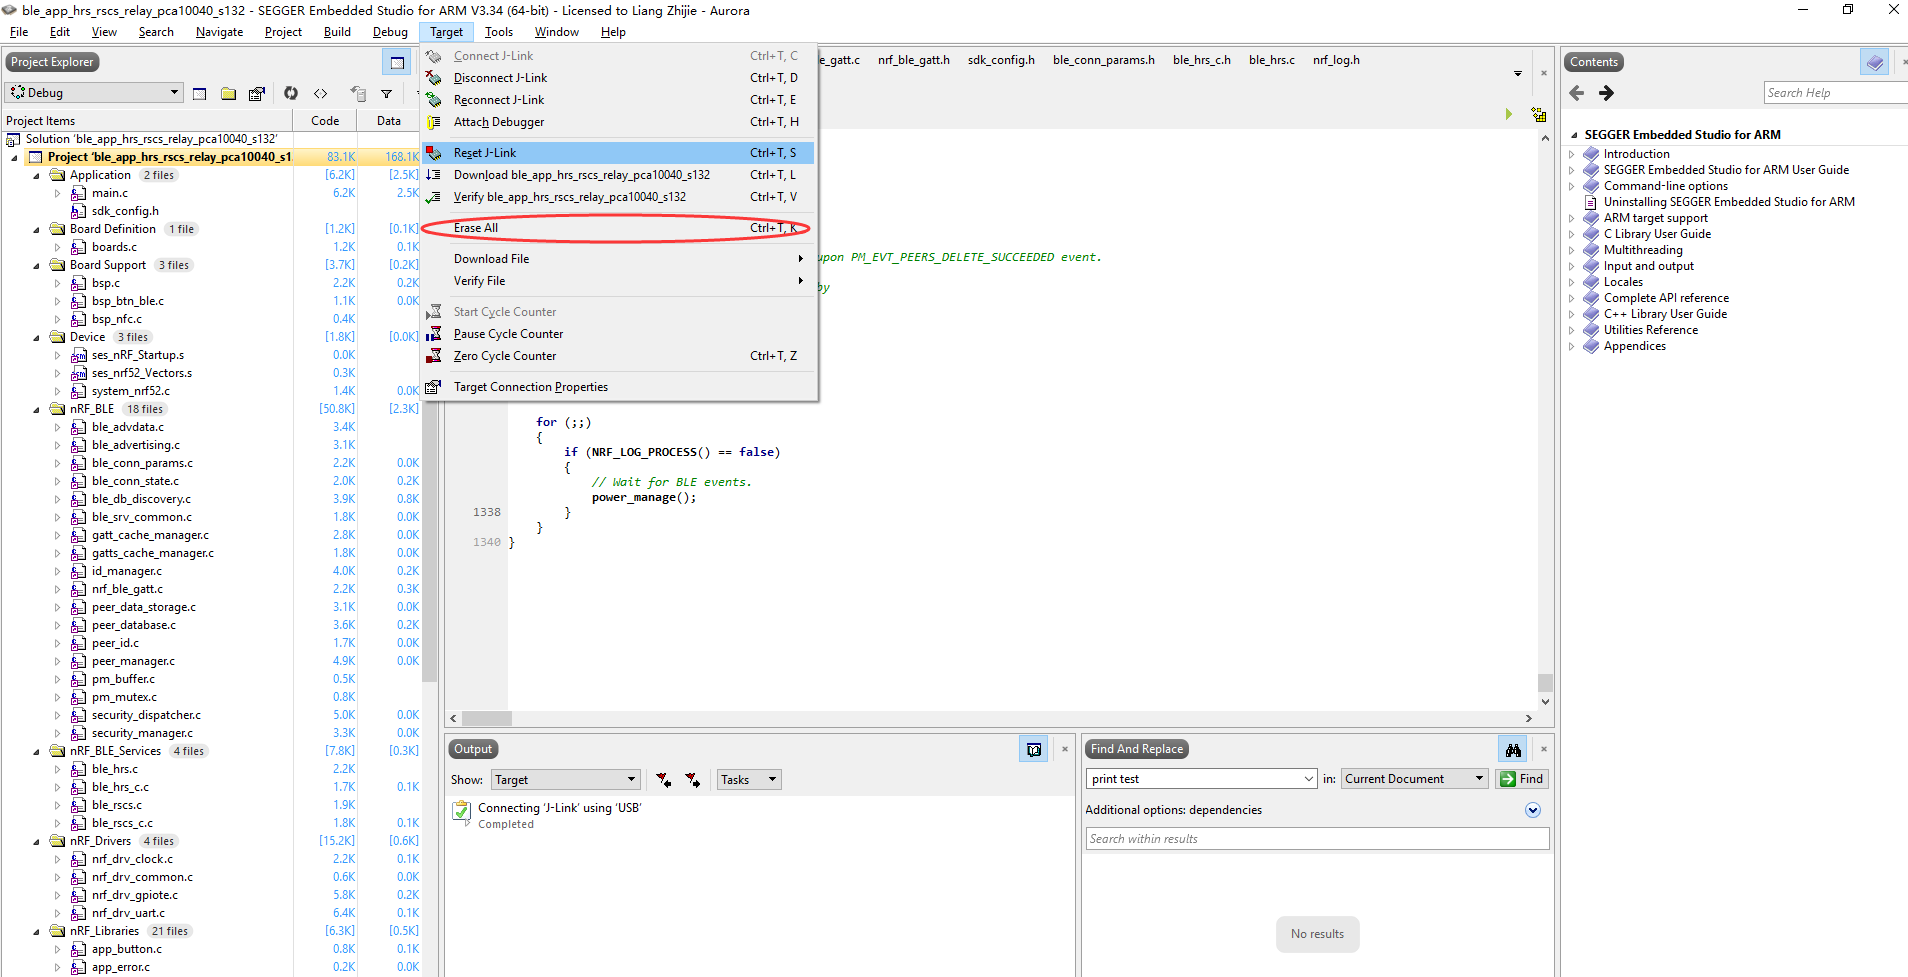This screenshot has width=1908, height=977.
Task: Switch to the nrf_log.h editor tab
Action: coord(1336,60)
